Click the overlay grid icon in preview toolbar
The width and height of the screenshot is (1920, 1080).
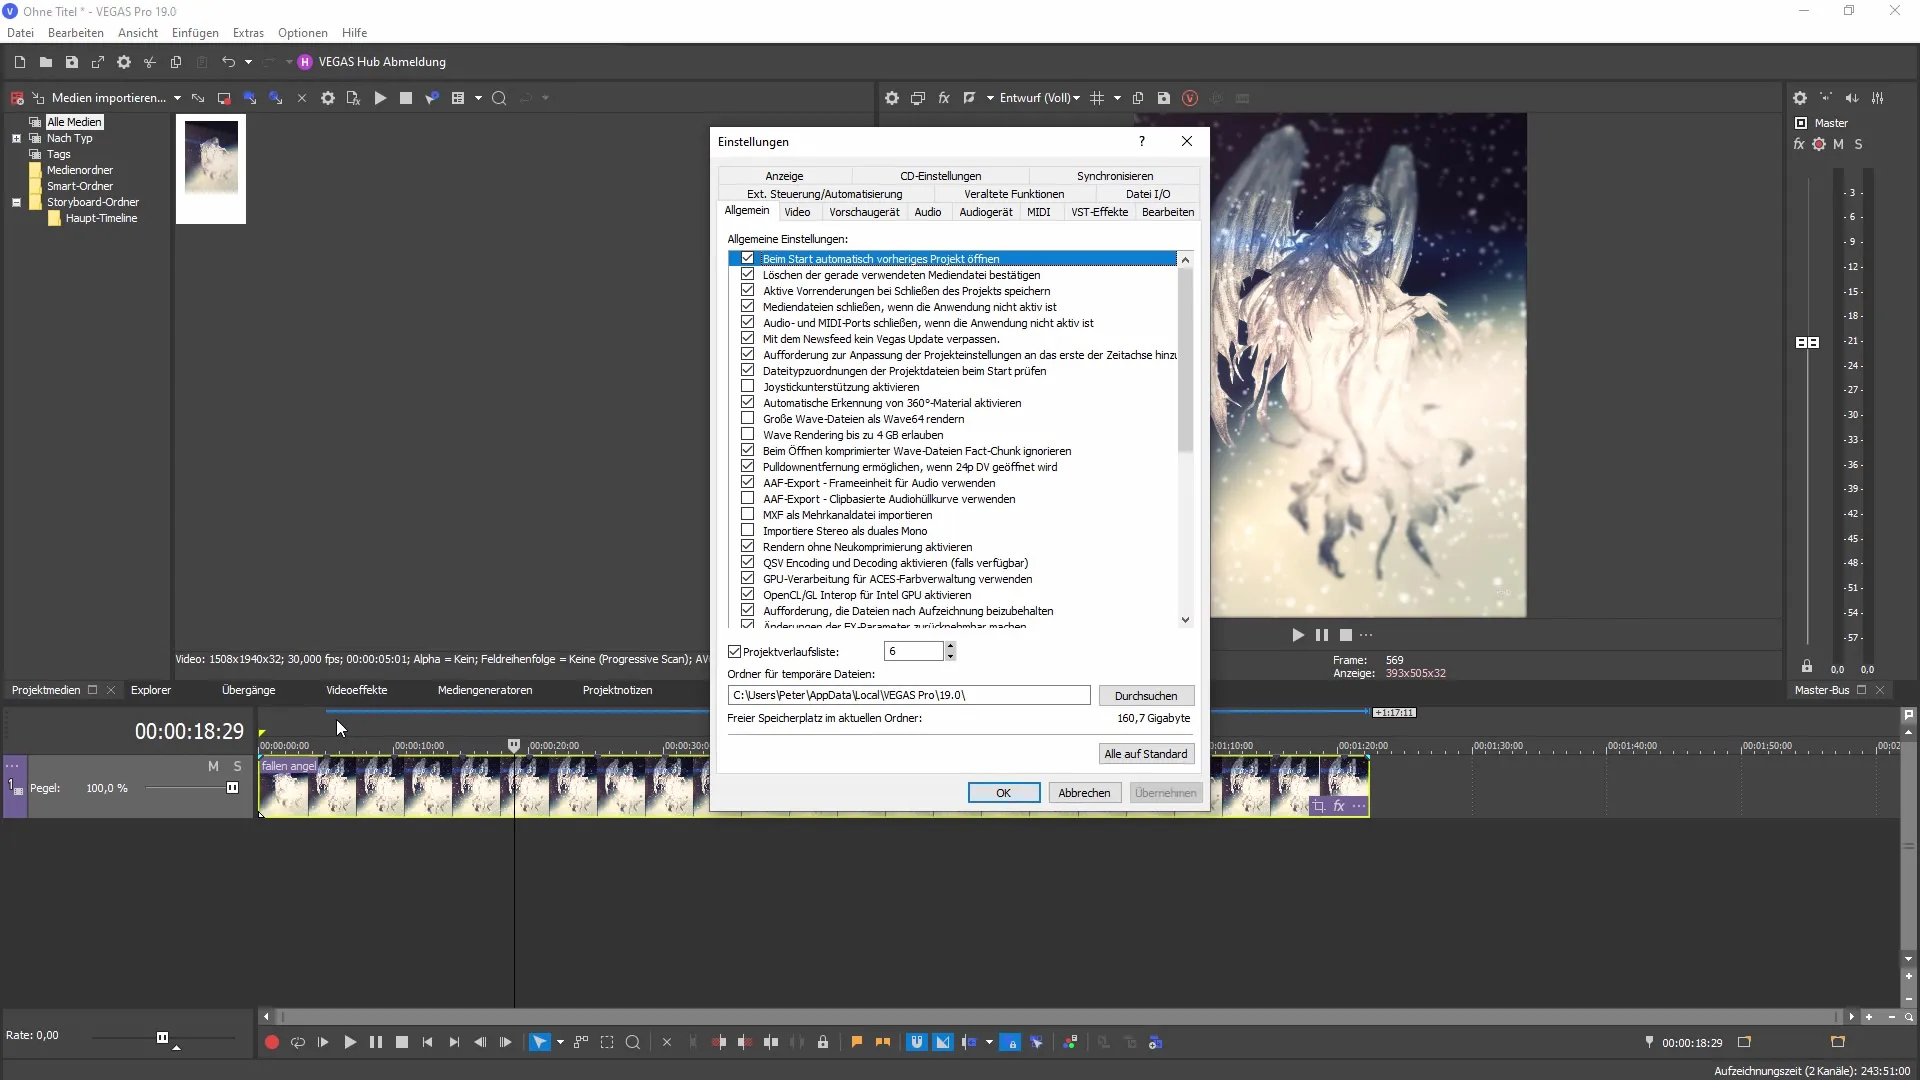(x=1097, y=98)
